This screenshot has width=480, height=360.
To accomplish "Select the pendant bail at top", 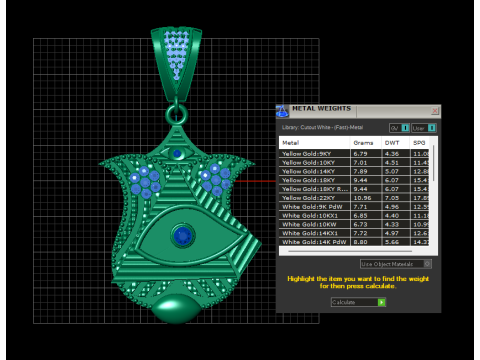I will [176, 63].
